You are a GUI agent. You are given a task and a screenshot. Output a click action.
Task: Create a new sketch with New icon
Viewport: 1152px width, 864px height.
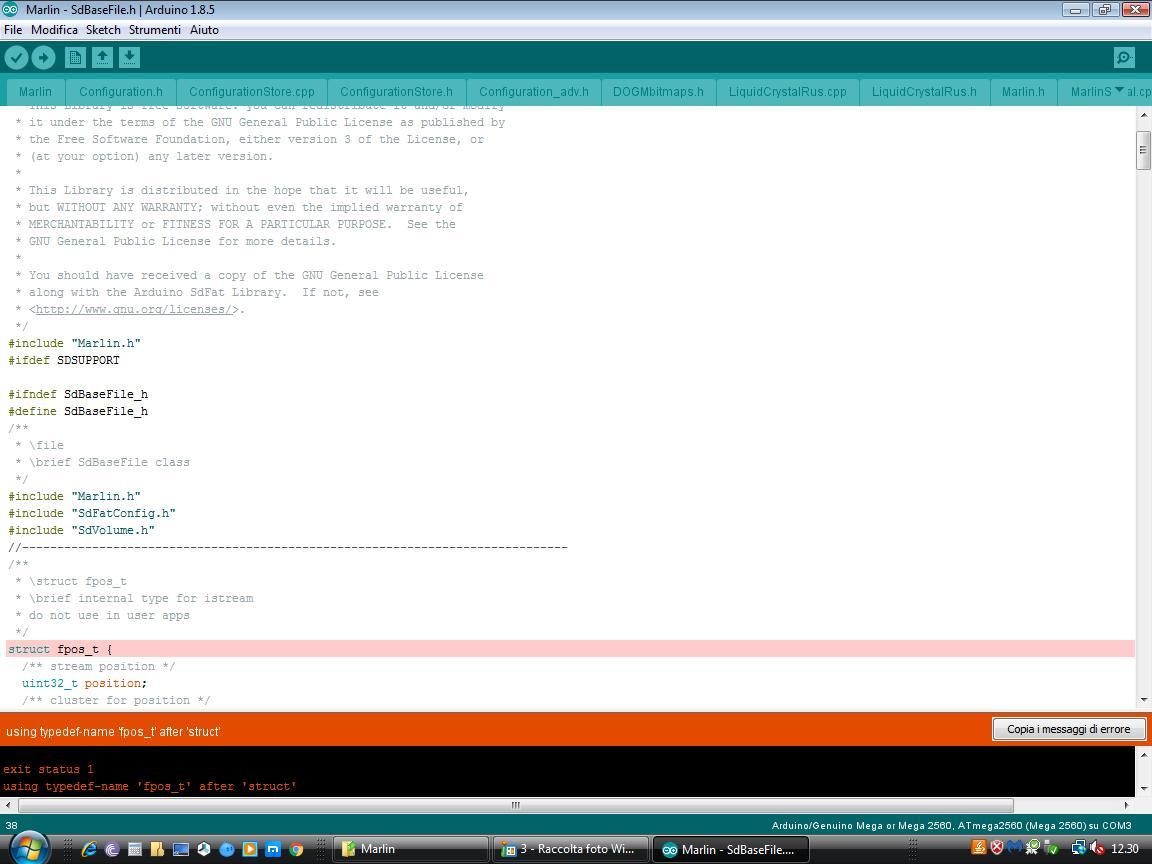point(75,58)
